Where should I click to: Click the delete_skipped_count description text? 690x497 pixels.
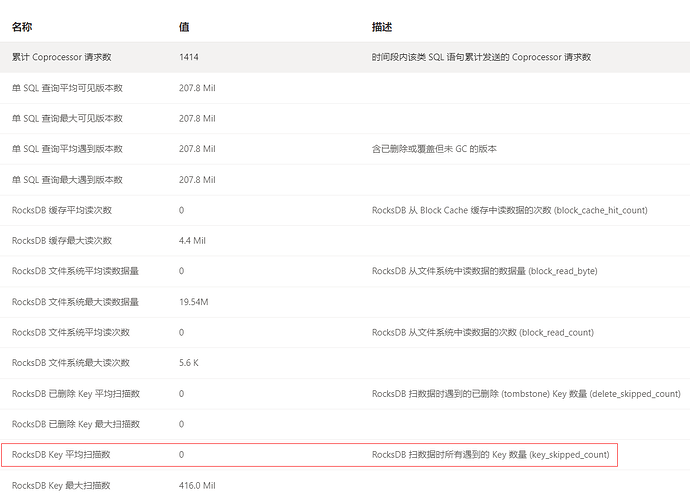[526, 394]
